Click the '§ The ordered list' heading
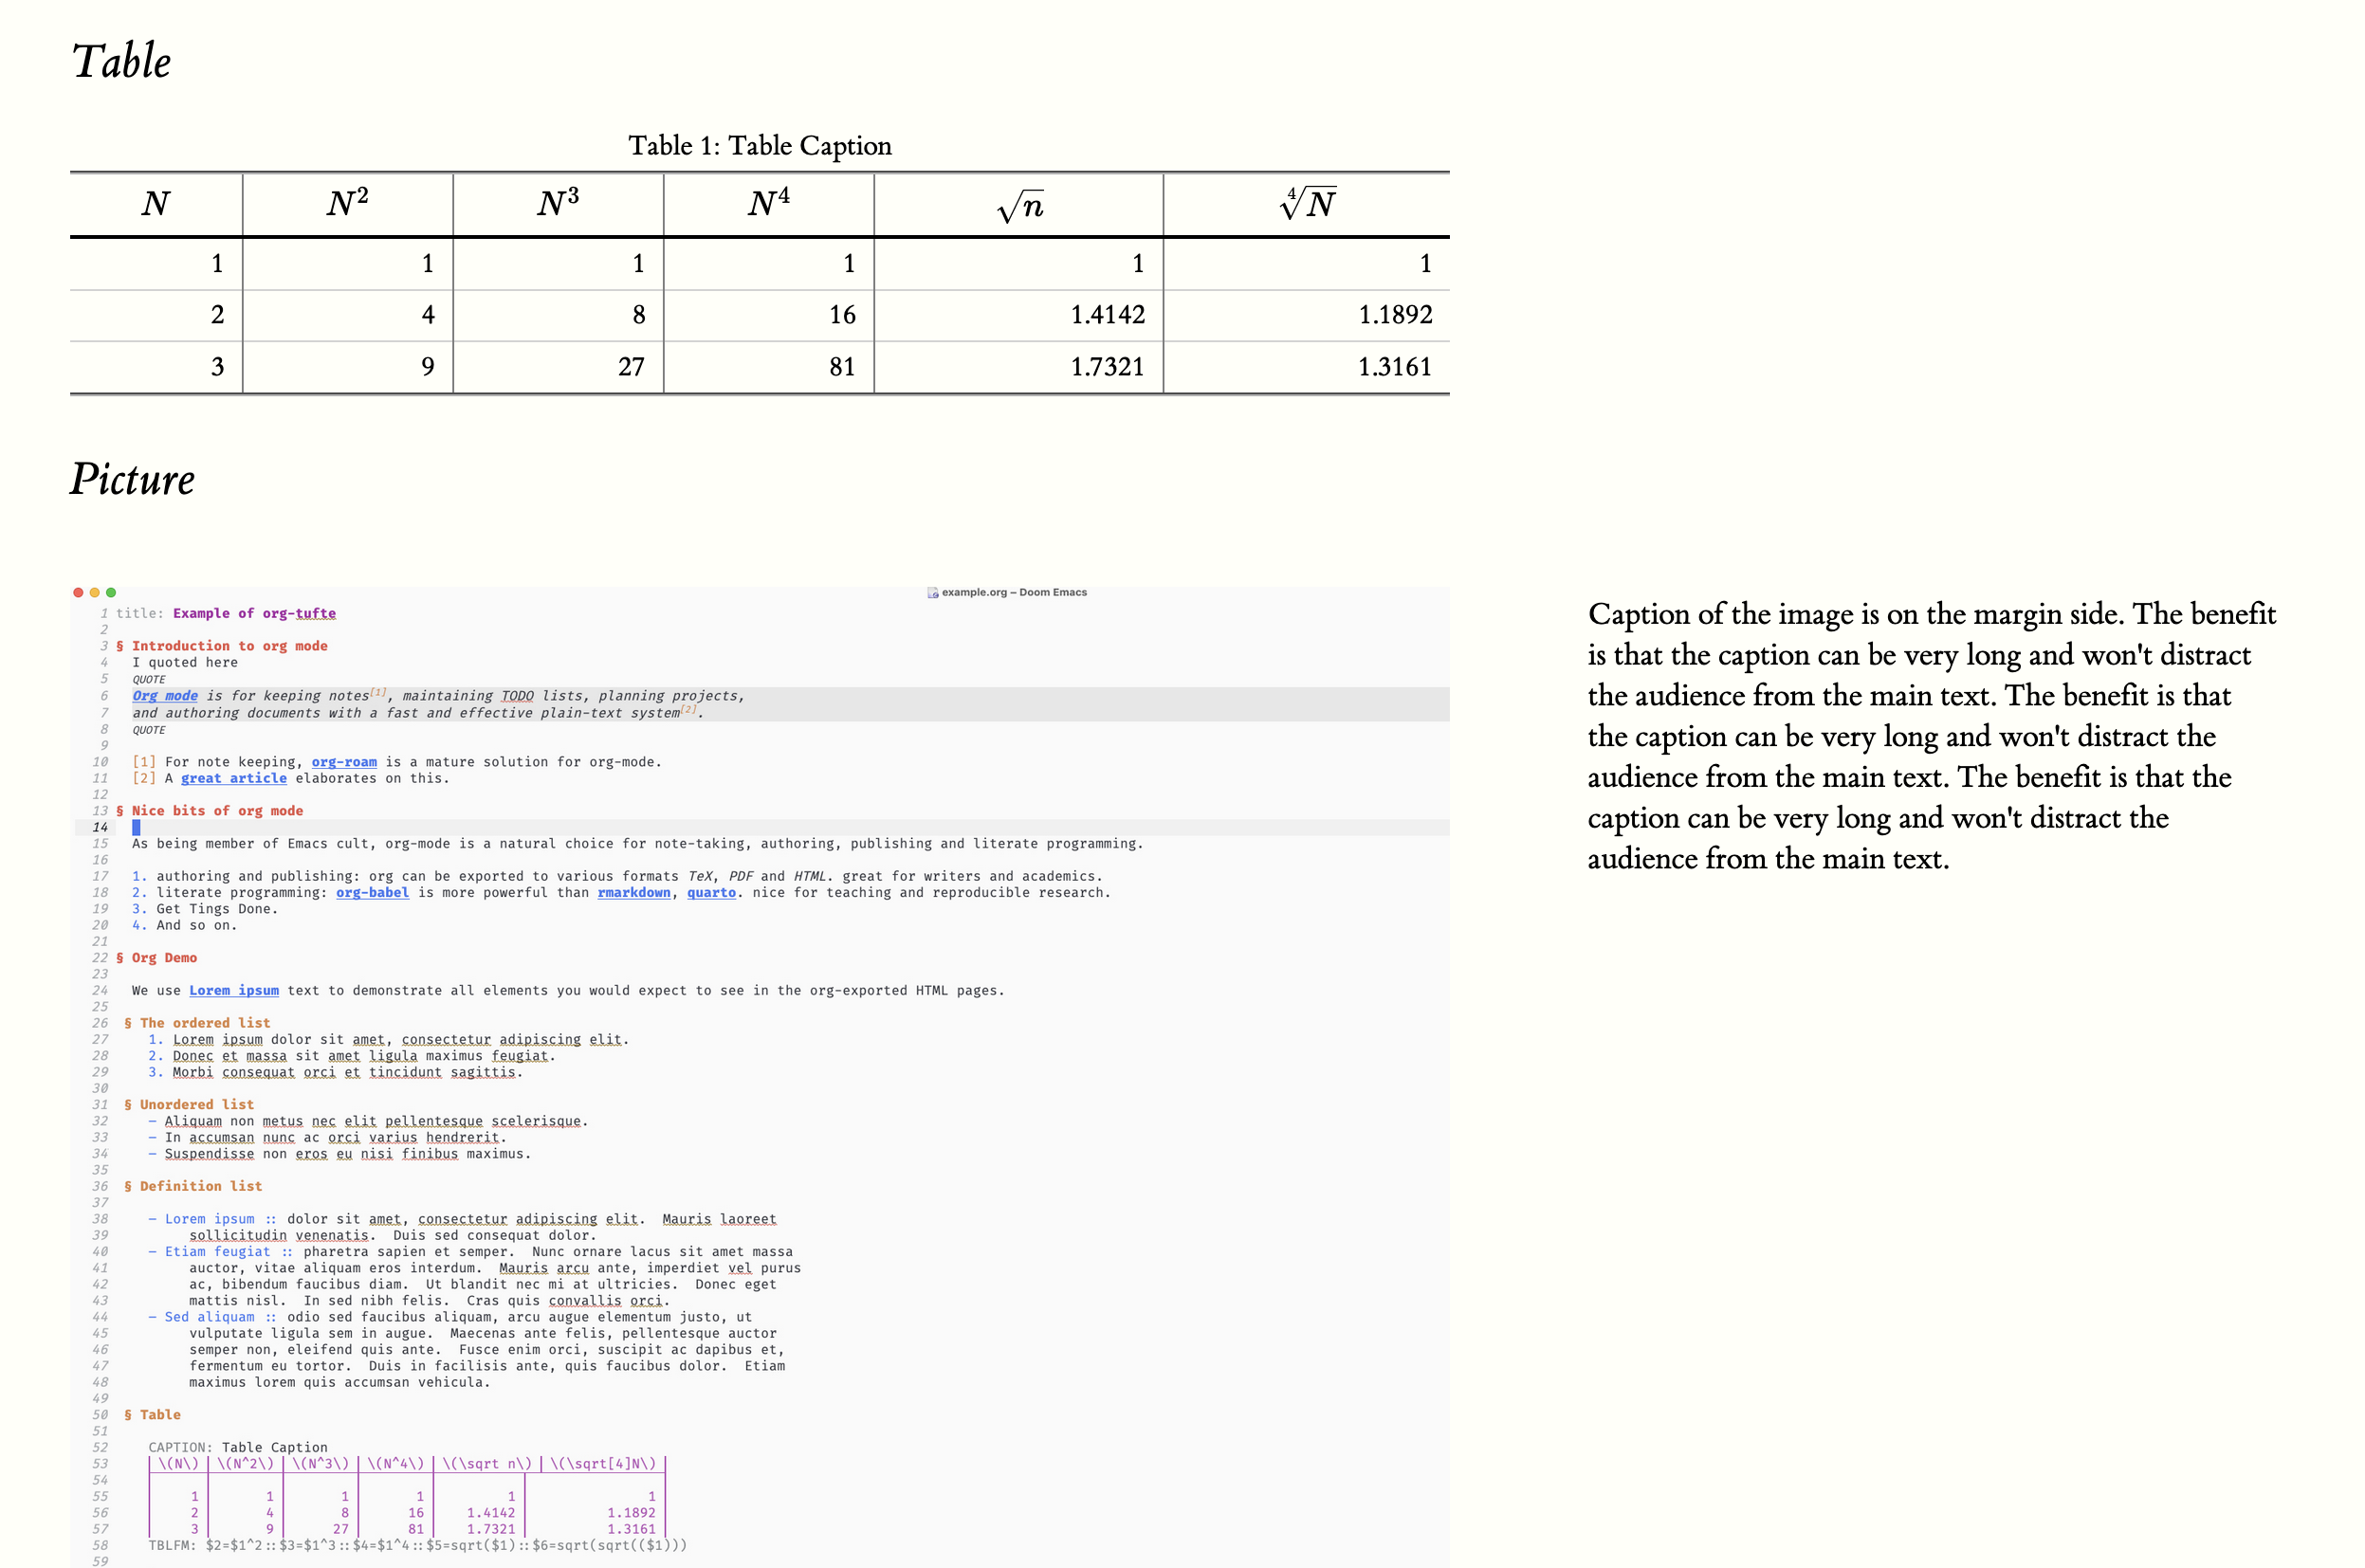The image size is (2365, 1568). pos(197,1023)
